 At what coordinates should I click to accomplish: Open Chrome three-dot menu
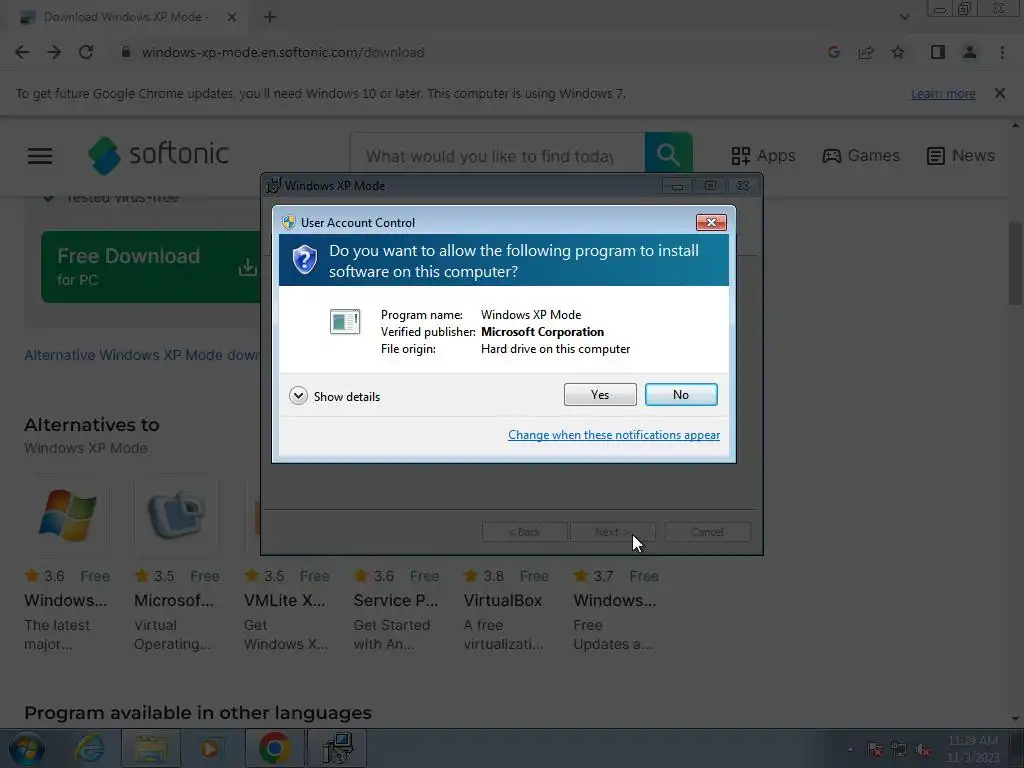pos(1002,52)
